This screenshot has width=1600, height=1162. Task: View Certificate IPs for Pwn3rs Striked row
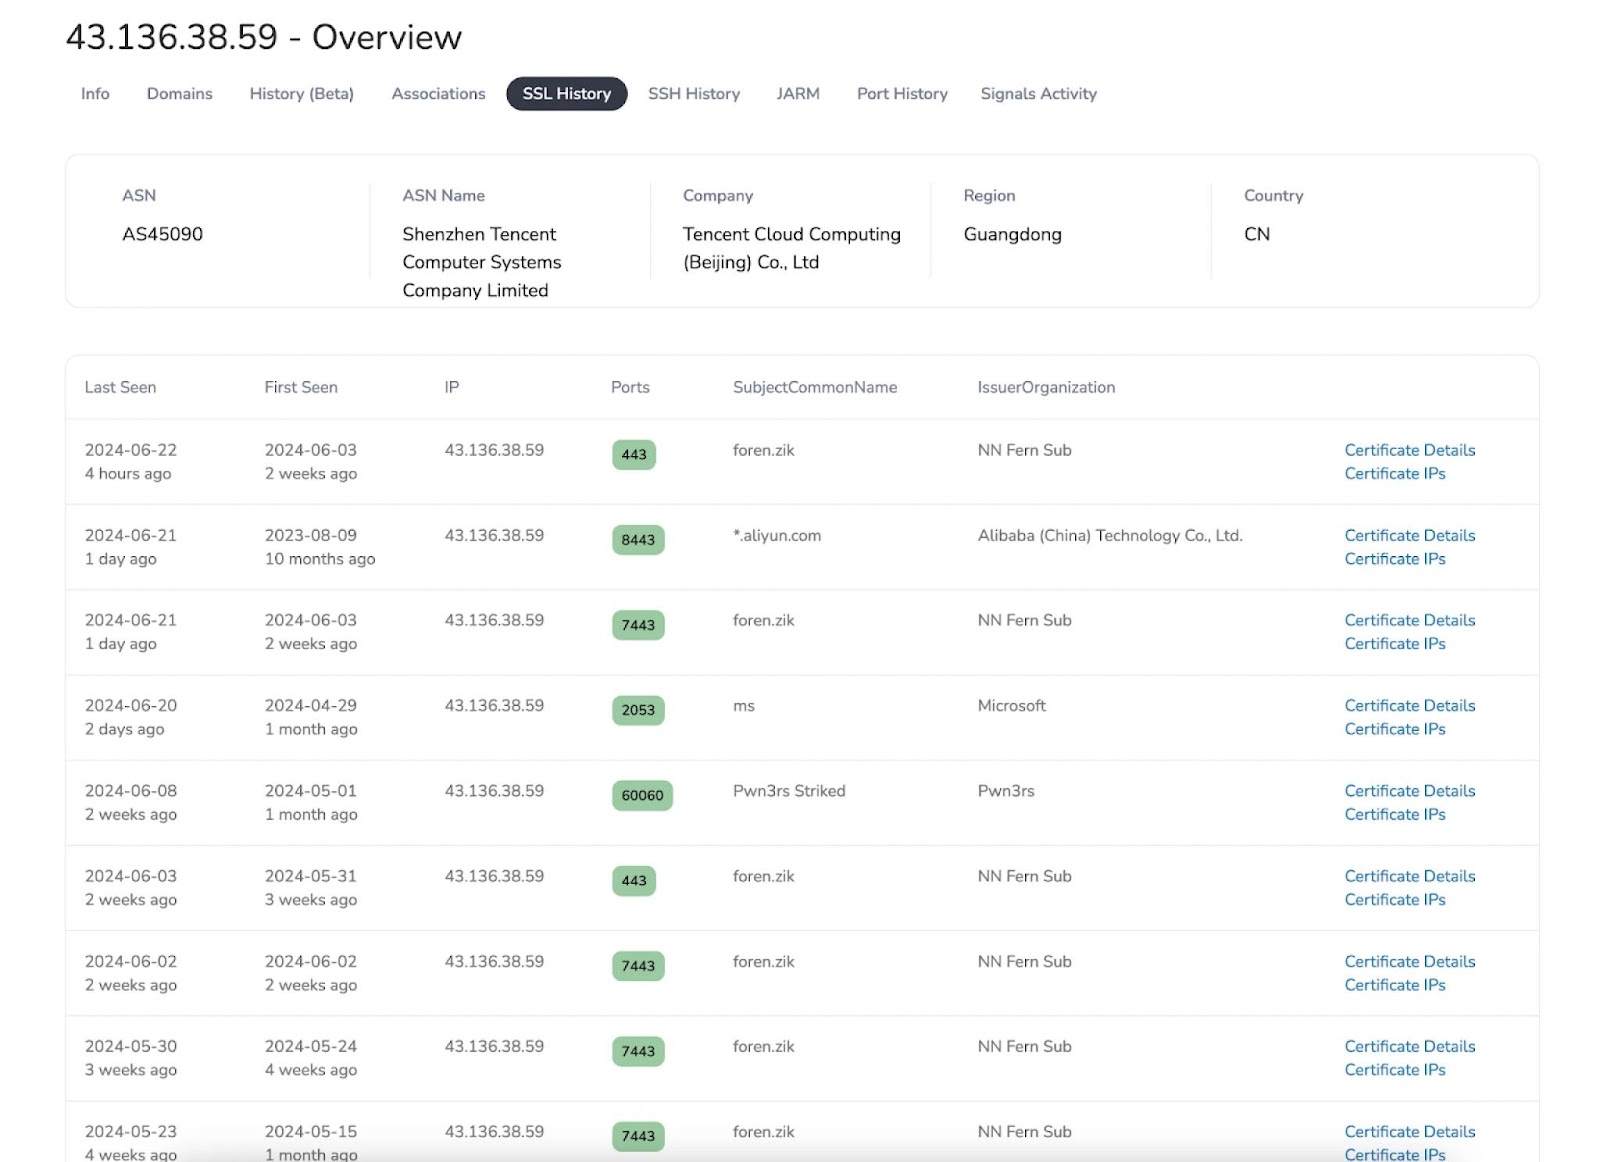click(1395, 815)
